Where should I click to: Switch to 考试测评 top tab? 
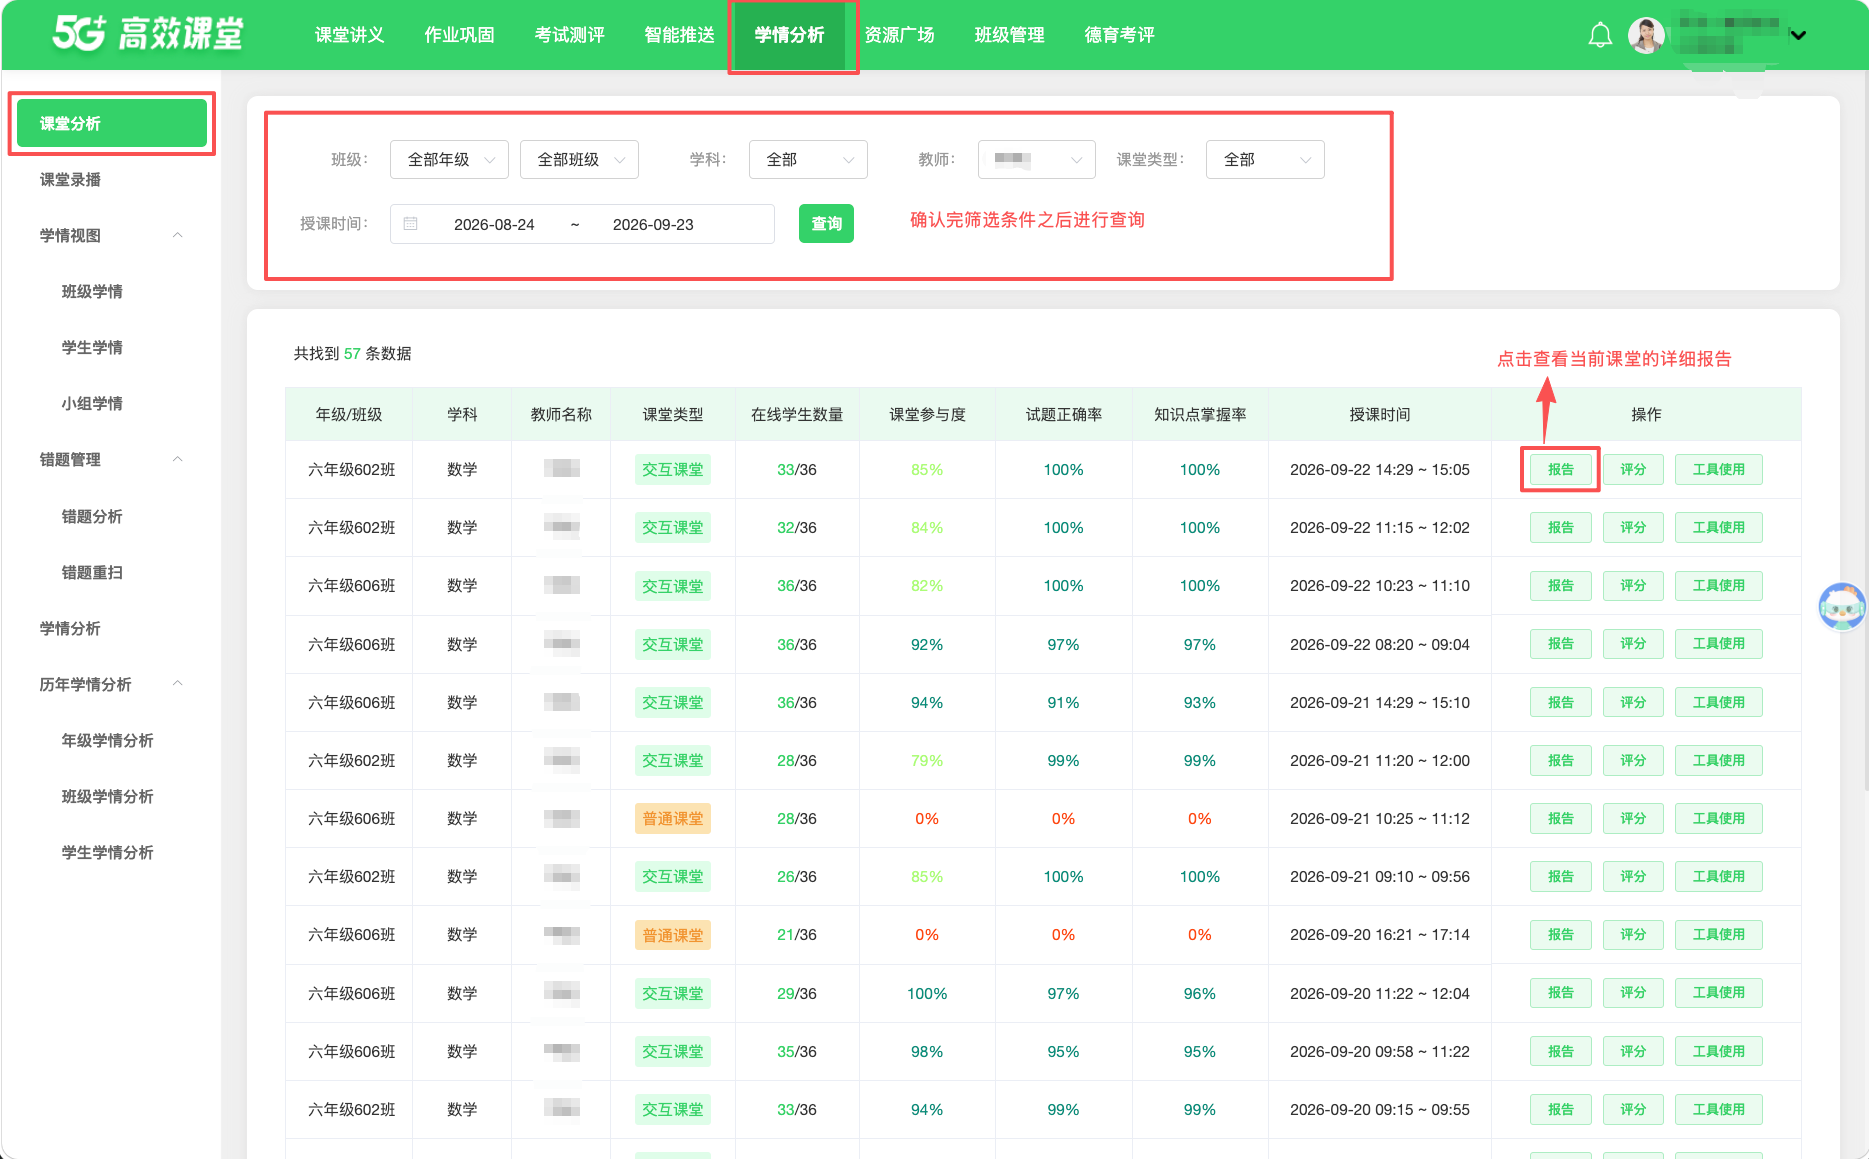(x=569, y=35)
